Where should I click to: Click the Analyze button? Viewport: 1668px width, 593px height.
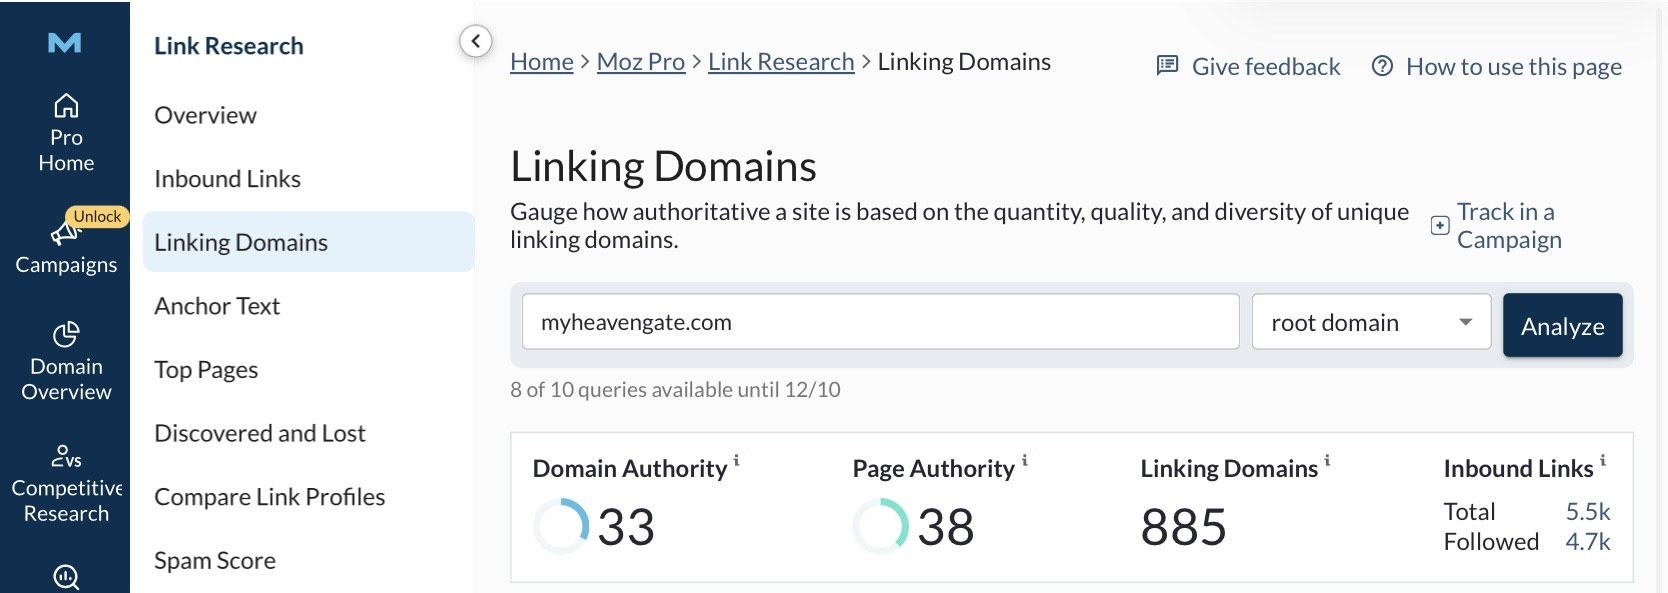1562,325
